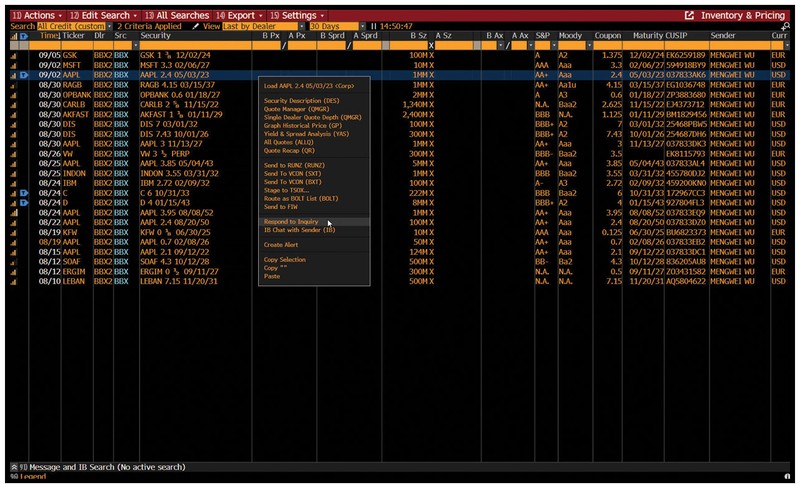Image resolution: width=800 pixels, height=488 pixels.
Task: Click the Maturity column header
Action: [x=648, y=36]
